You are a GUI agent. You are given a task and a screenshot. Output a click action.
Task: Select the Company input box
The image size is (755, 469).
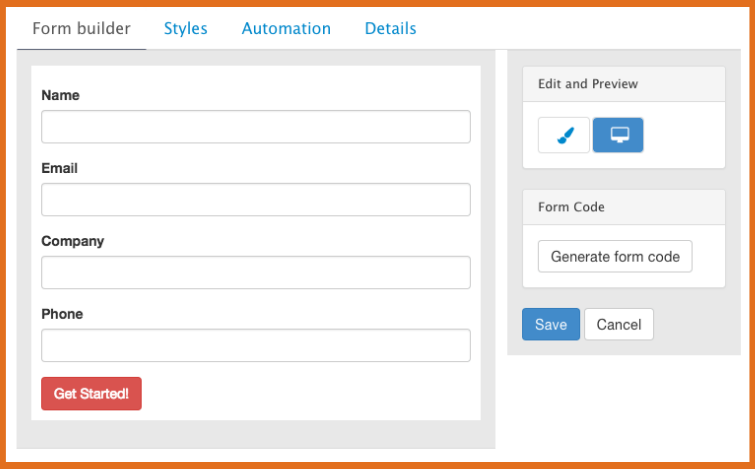(255, 273)
